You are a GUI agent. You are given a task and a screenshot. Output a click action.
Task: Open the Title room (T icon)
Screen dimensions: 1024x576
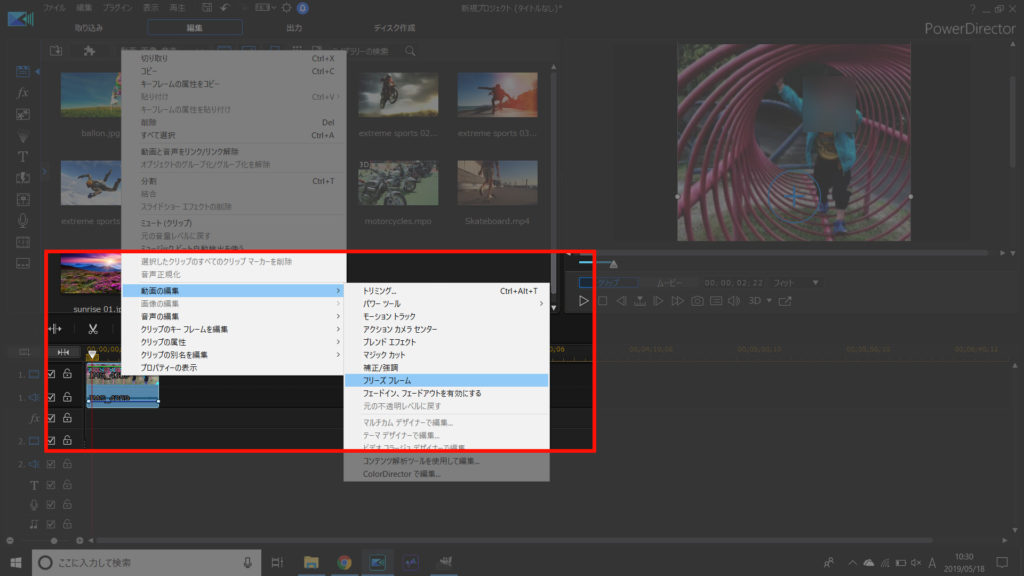pyautogui.click(x=23, y=156)
